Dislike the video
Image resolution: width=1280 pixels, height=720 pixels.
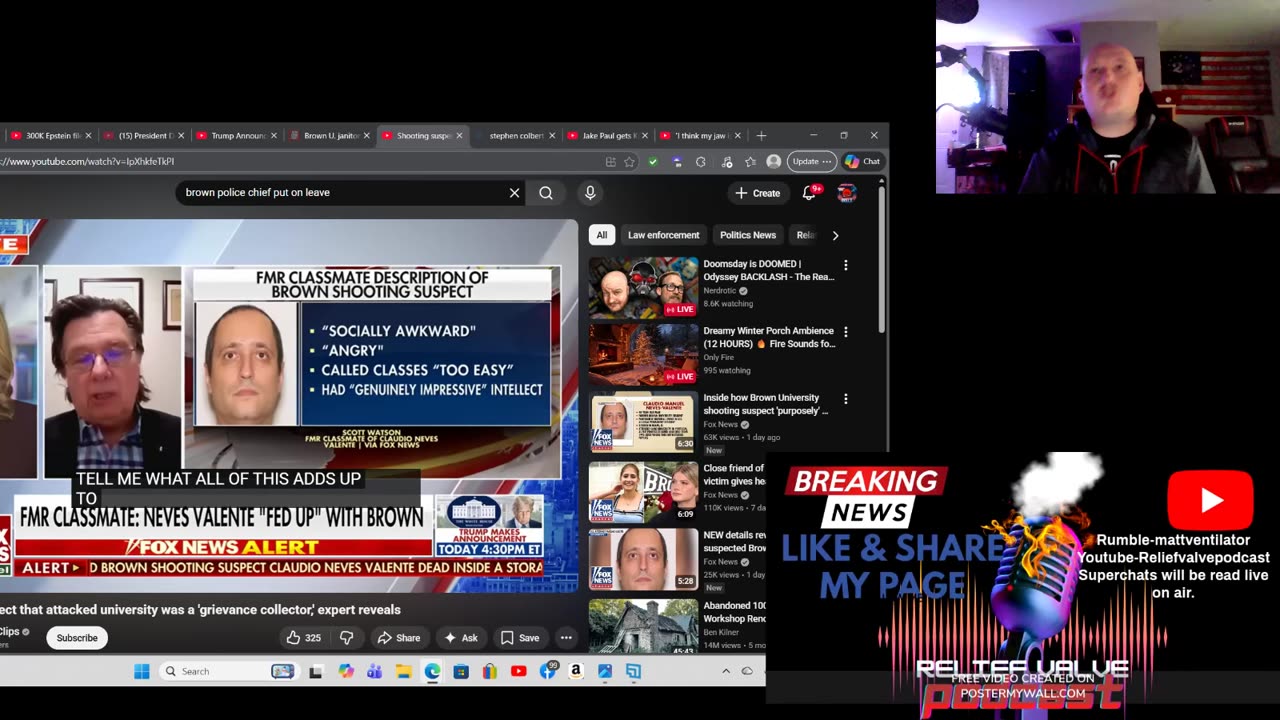tap(347, 638)
